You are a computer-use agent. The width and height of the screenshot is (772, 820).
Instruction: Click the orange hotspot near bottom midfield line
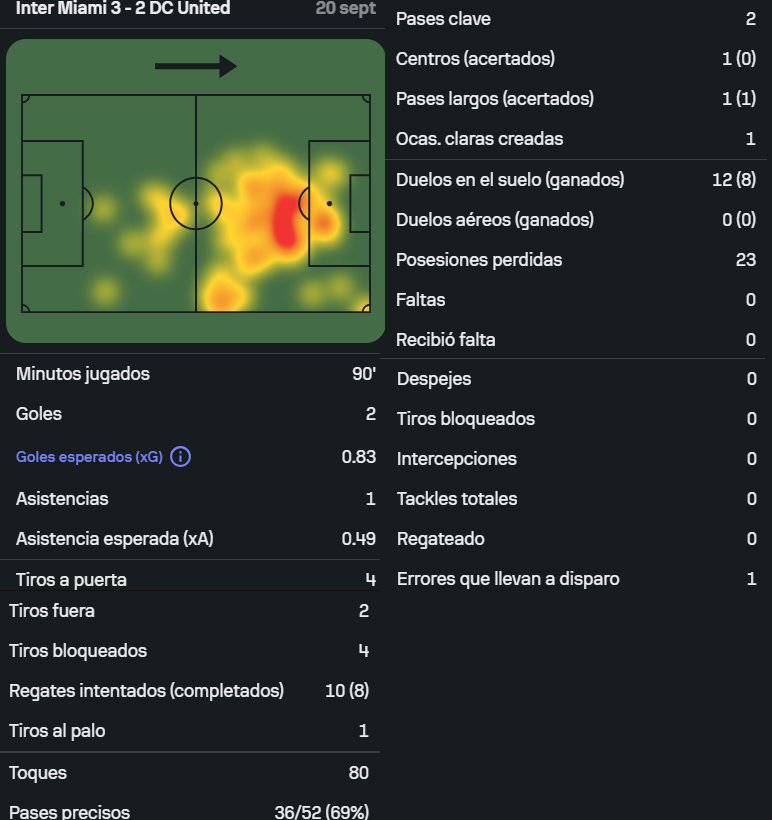click(x=223, y=296)
